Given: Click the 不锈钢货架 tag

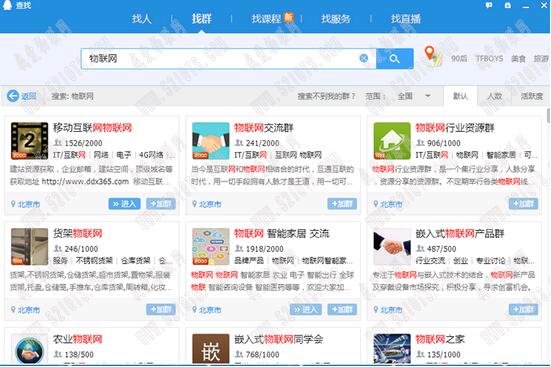Looking at the screenshot, I should pyautogui.click(x=94, y=261).
